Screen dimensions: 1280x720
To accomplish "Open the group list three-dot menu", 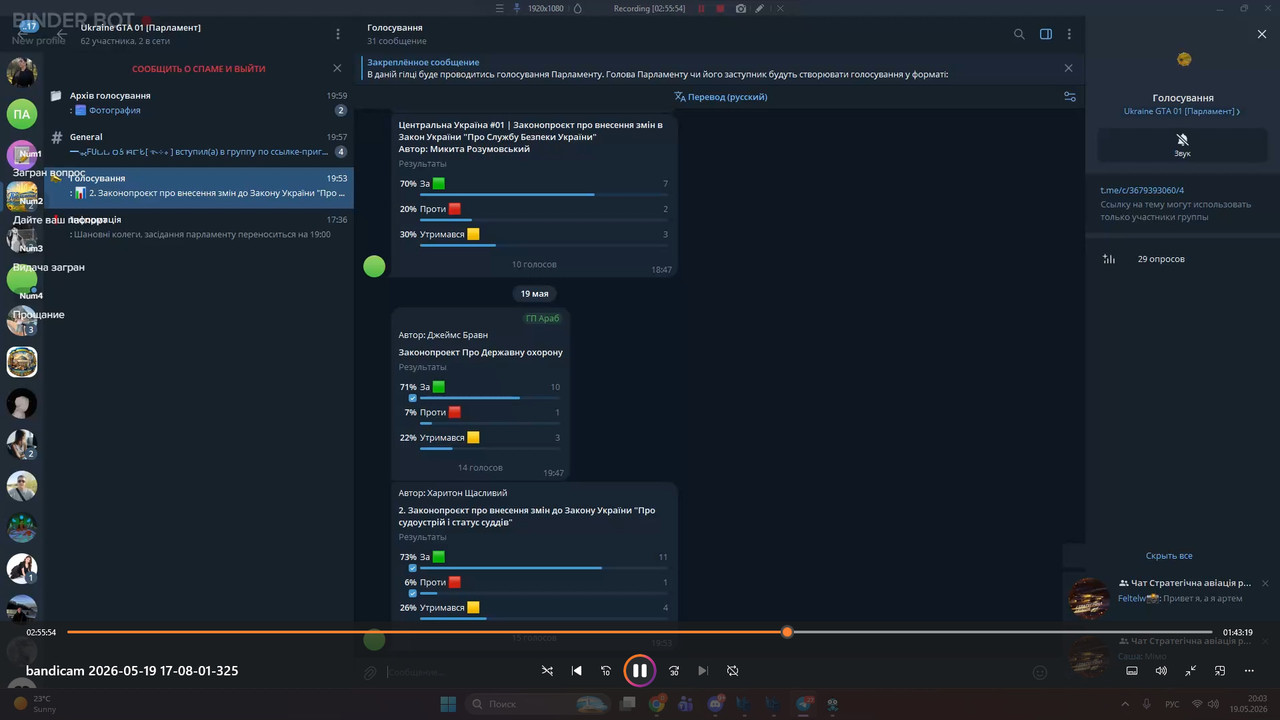I will 338,34.
